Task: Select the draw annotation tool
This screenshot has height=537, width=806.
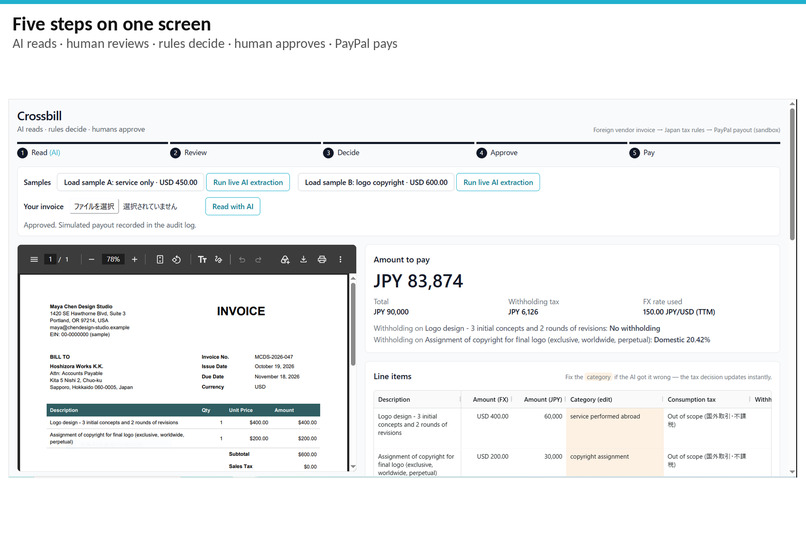Action: [218, 260]
